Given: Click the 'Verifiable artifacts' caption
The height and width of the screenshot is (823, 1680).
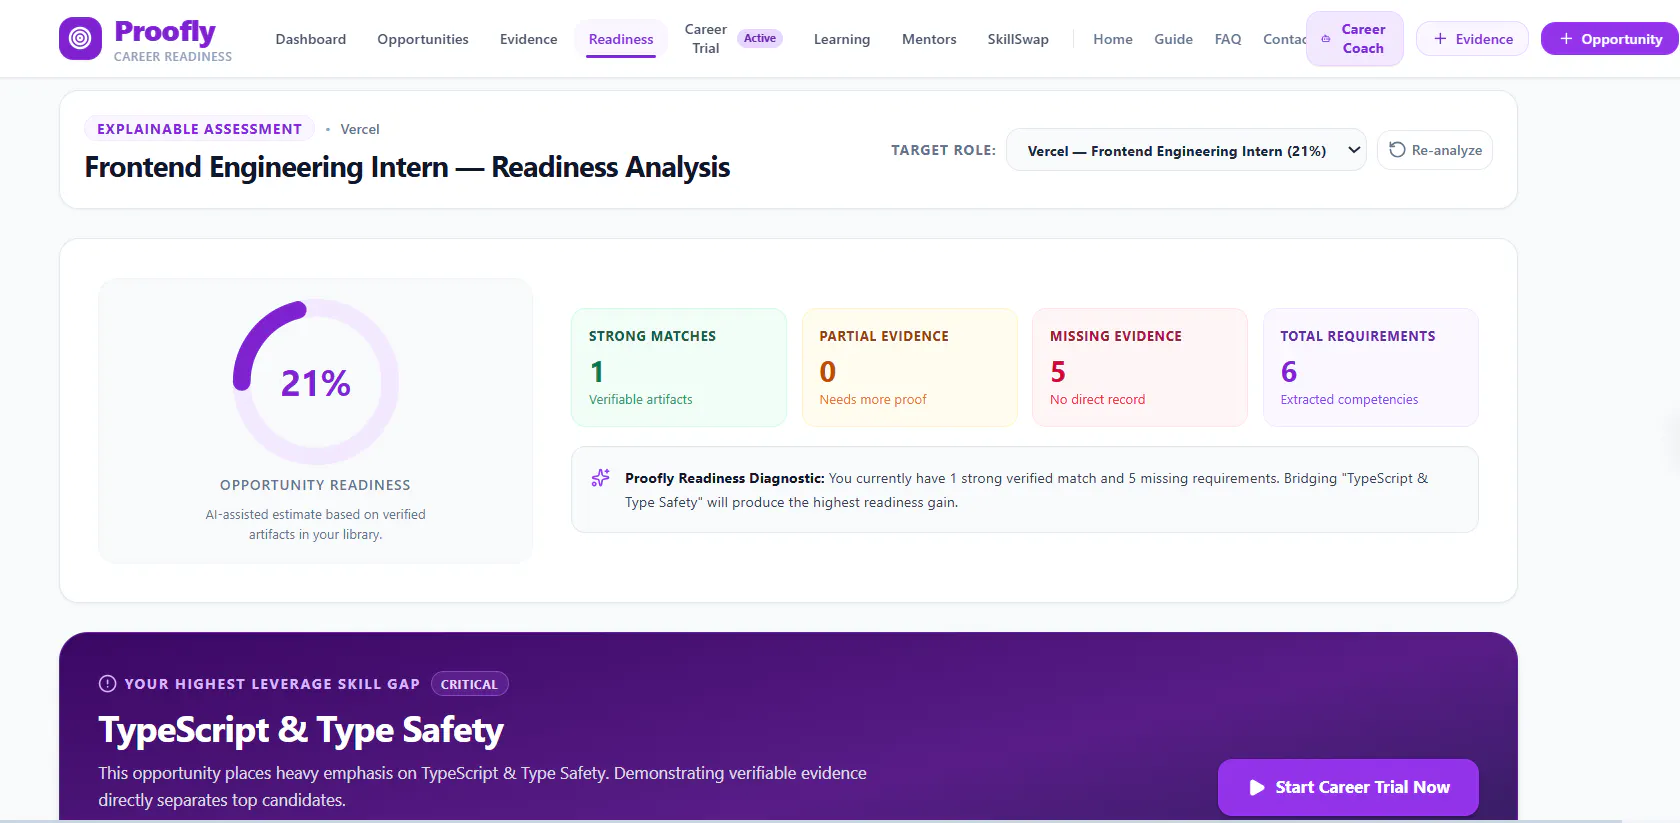Looking at the screenshot, I should 640,399.
